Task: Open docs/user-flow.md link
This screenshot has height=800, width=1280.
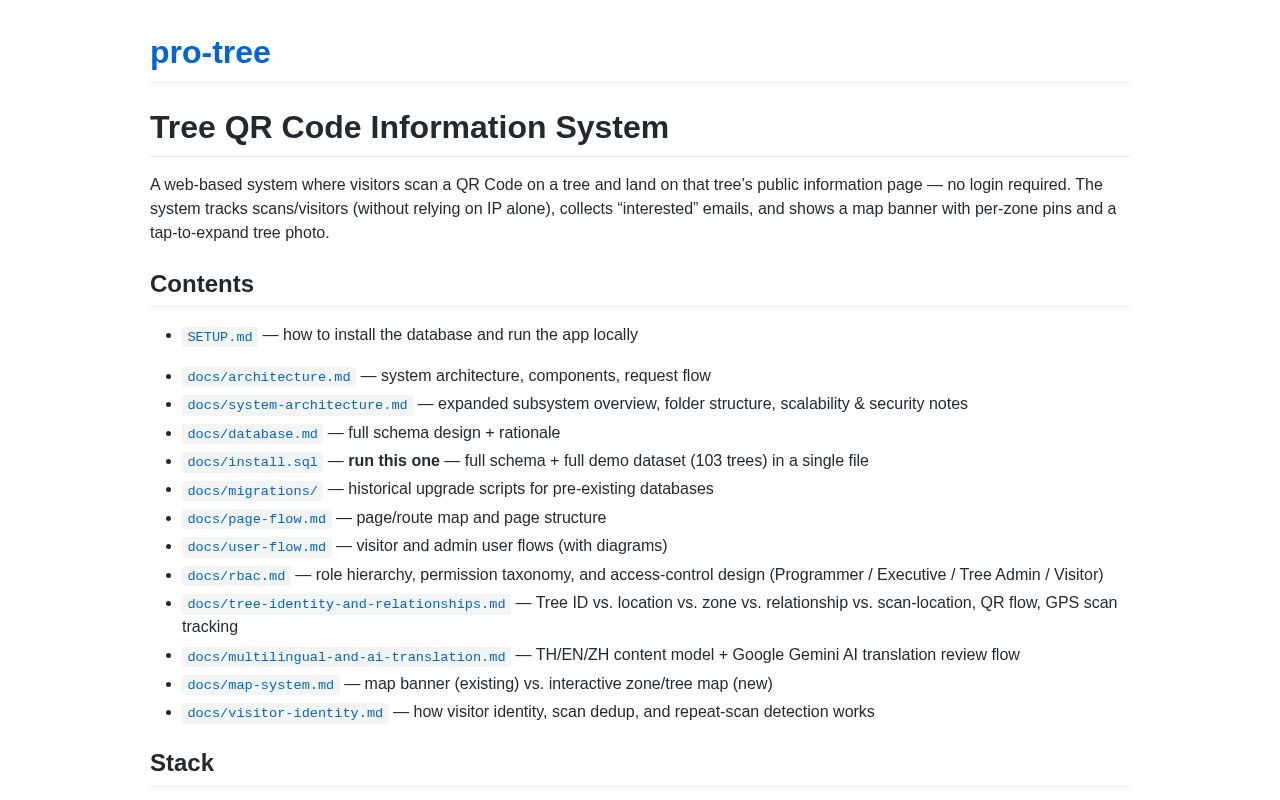Action: 256,547
